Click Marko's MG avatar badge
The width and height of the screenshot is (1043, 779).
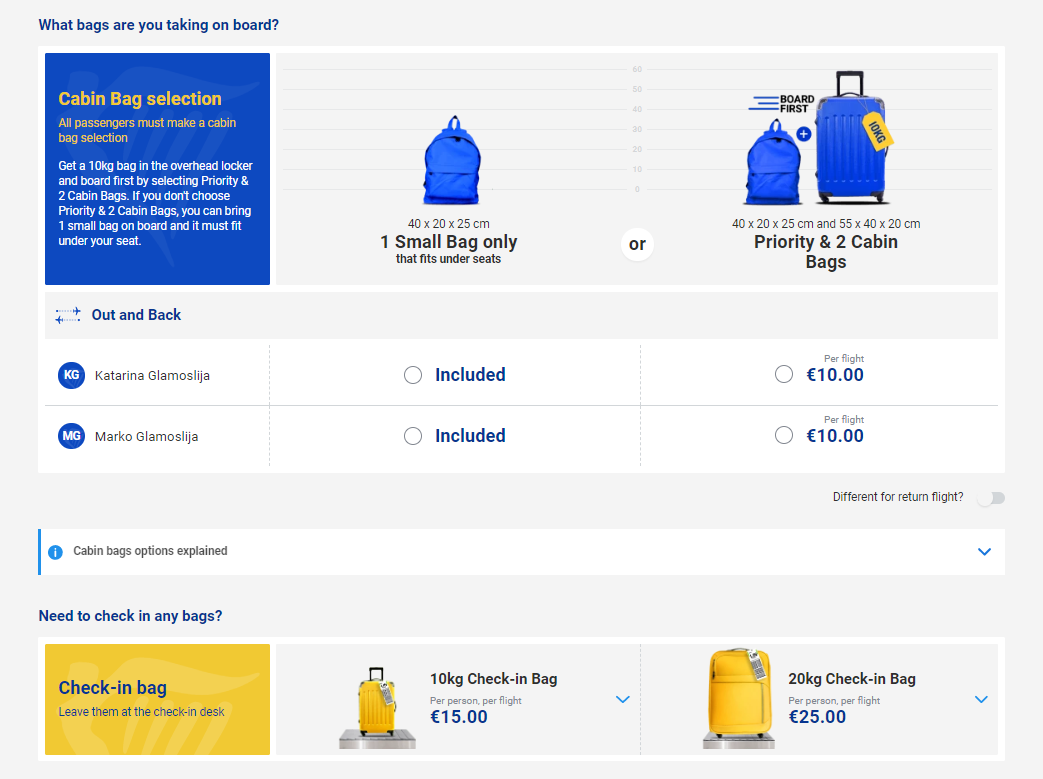[x=71, y=436]
